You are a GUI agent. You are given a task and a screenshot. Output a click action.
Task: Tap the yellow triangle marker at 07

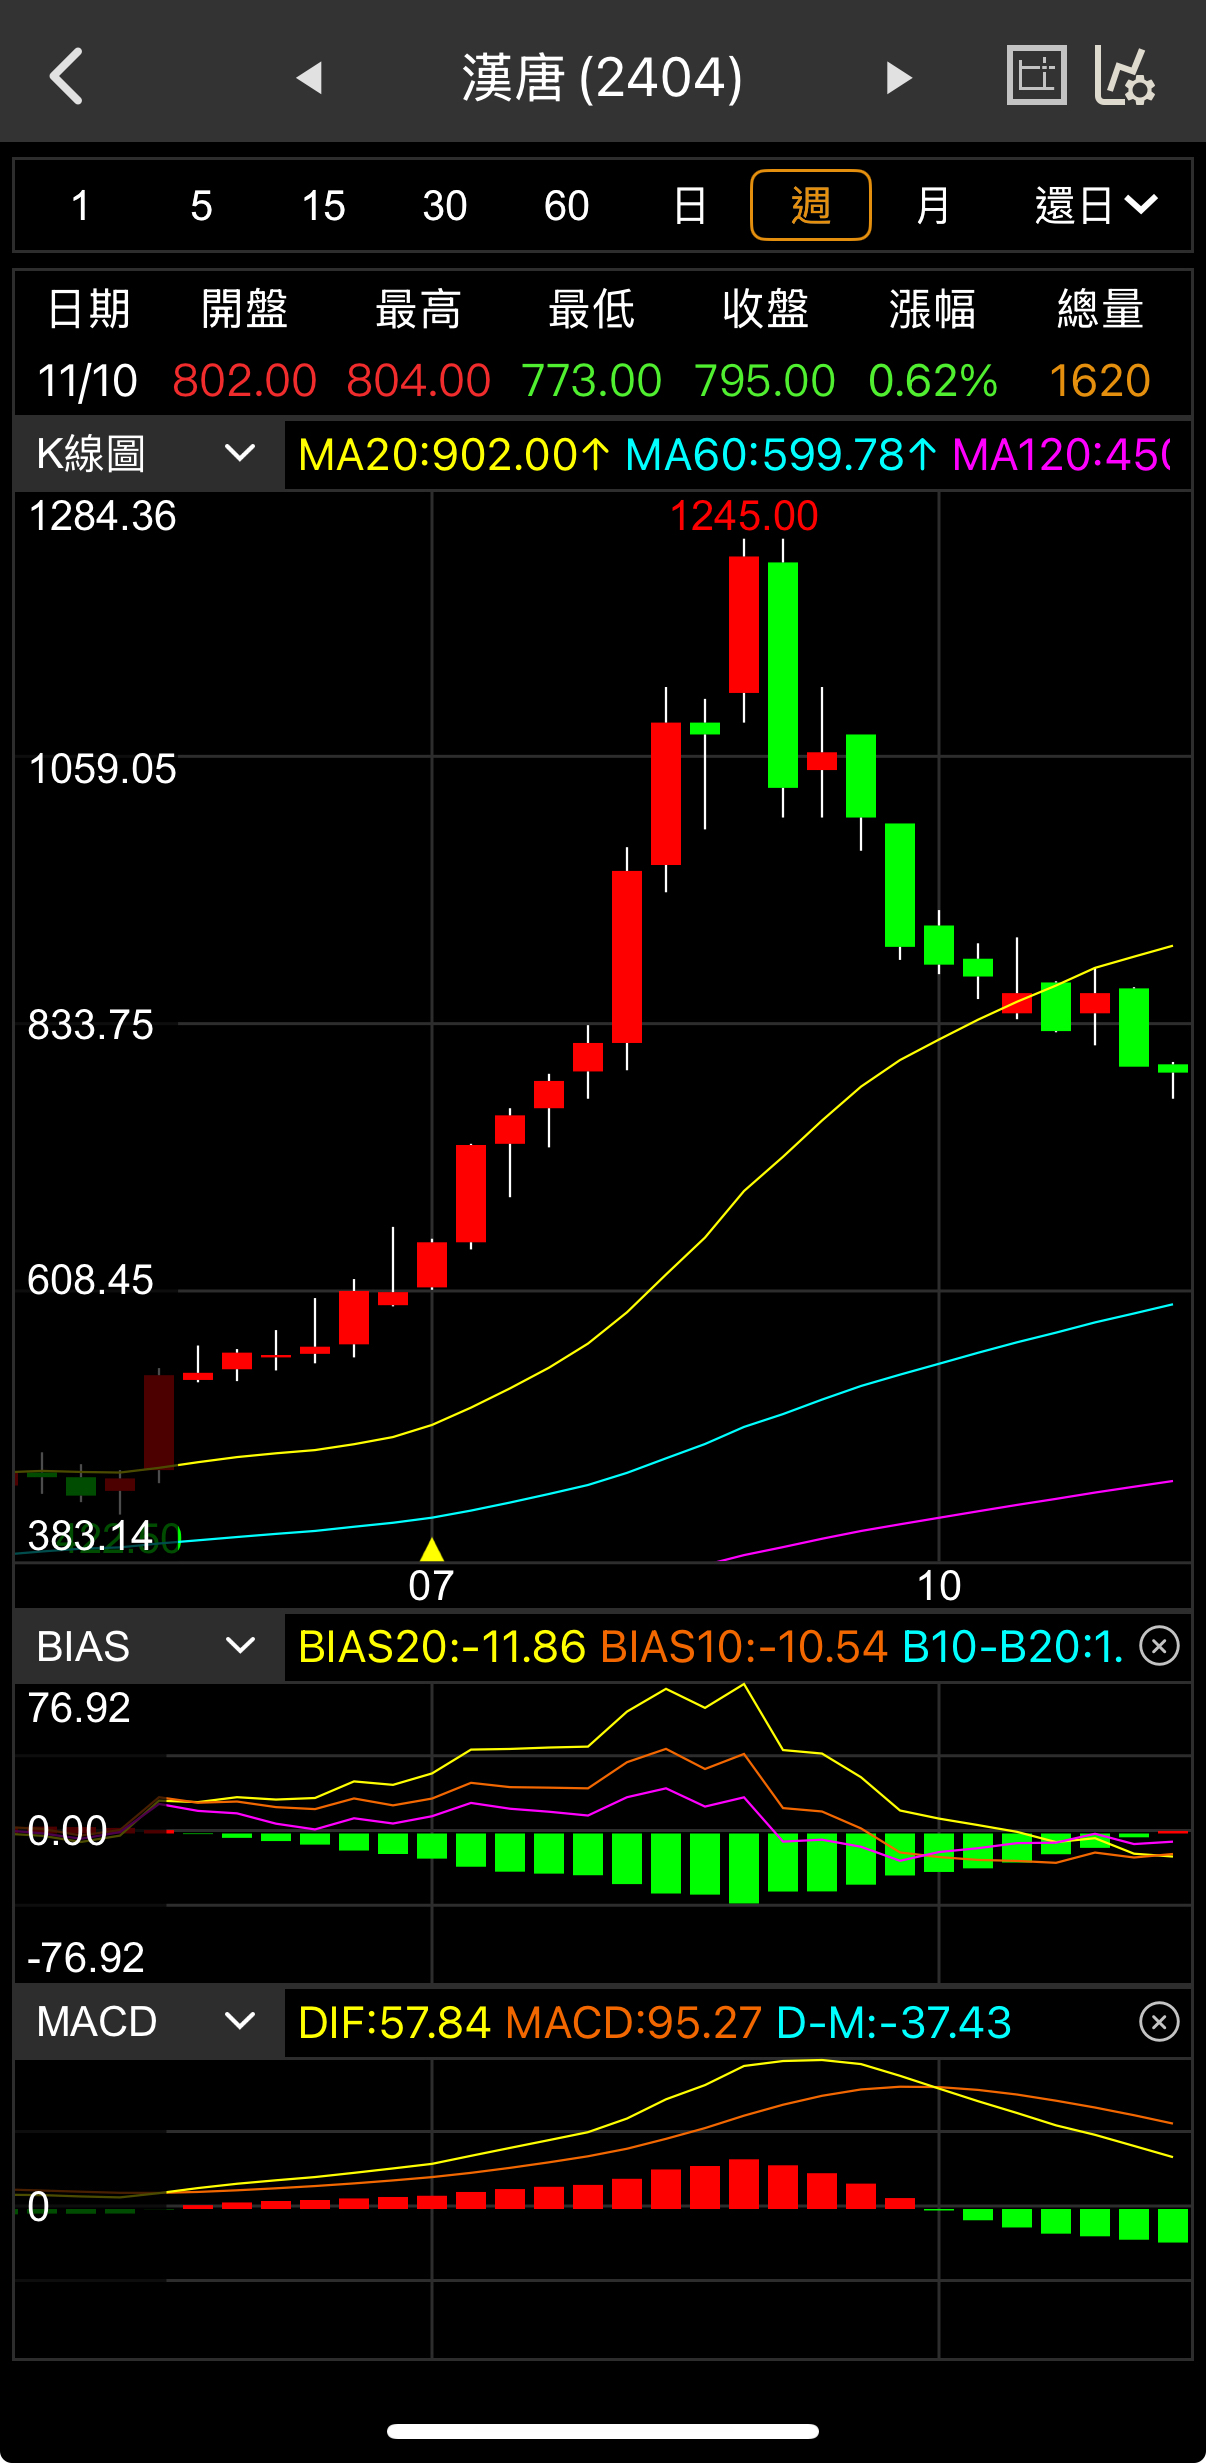click(432, 1550)
